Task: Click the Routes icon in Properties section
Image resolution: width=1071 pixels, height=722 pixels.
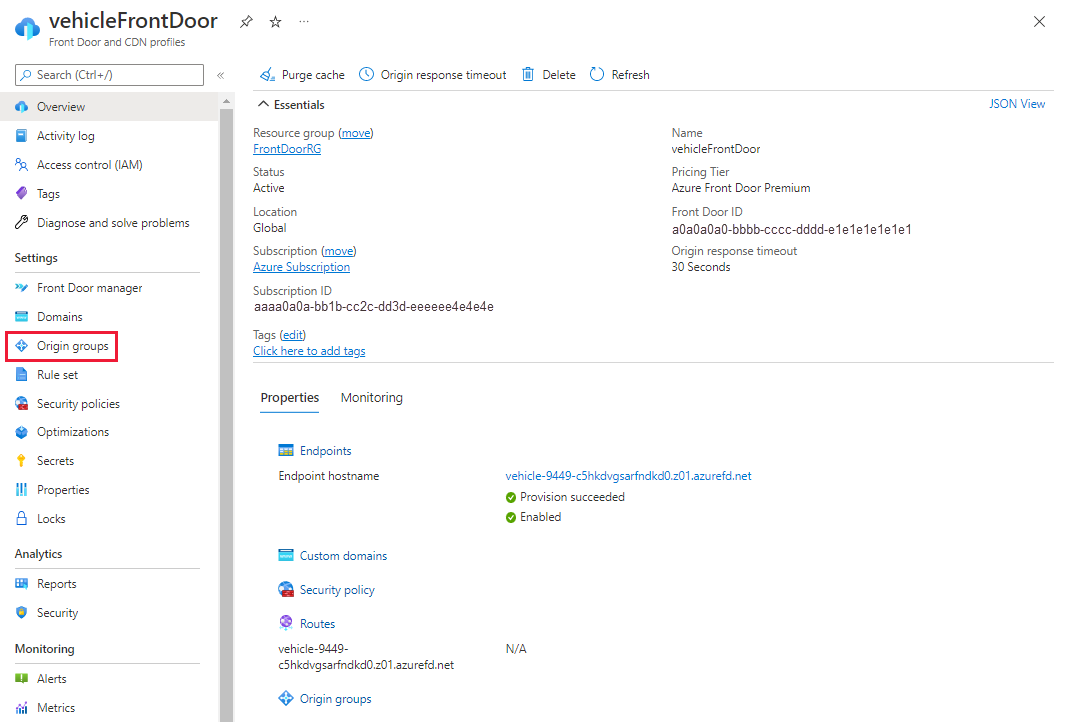Action: (x=286, y=622)
